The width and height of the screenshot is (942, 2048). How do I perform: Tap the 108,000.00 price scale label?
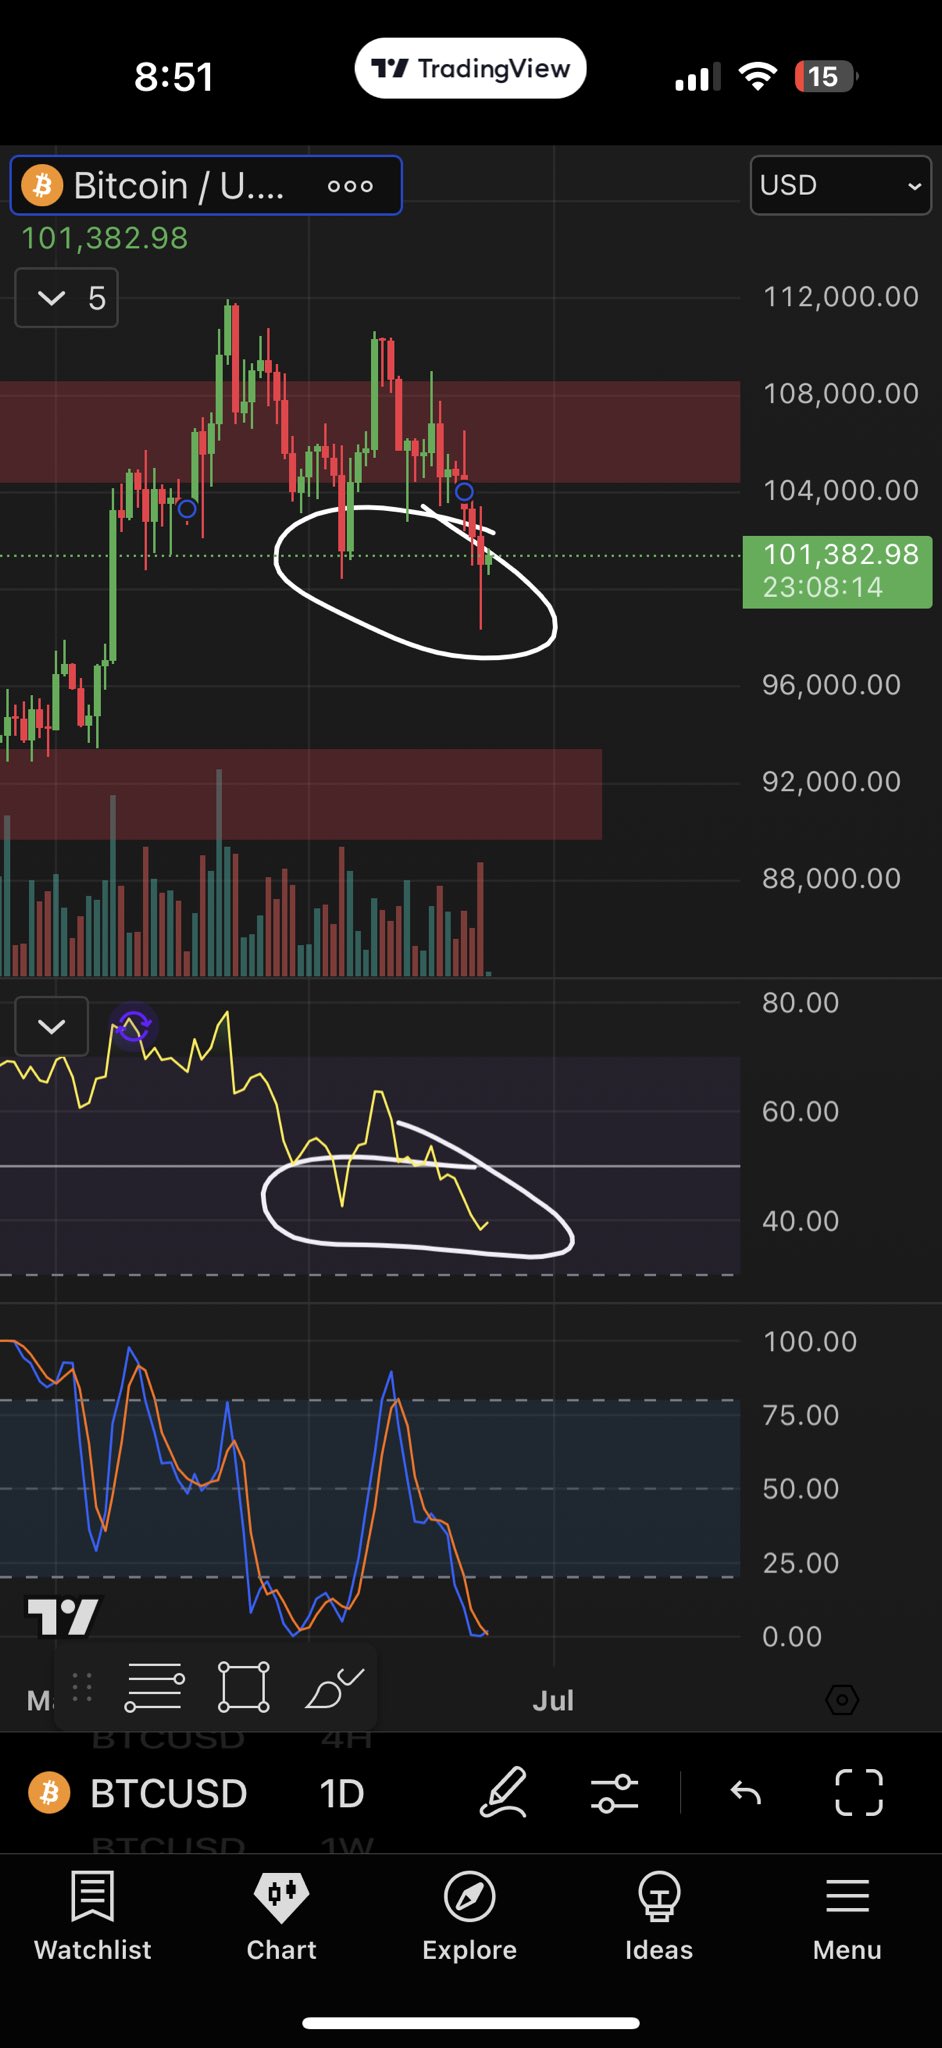pos(841,394)
